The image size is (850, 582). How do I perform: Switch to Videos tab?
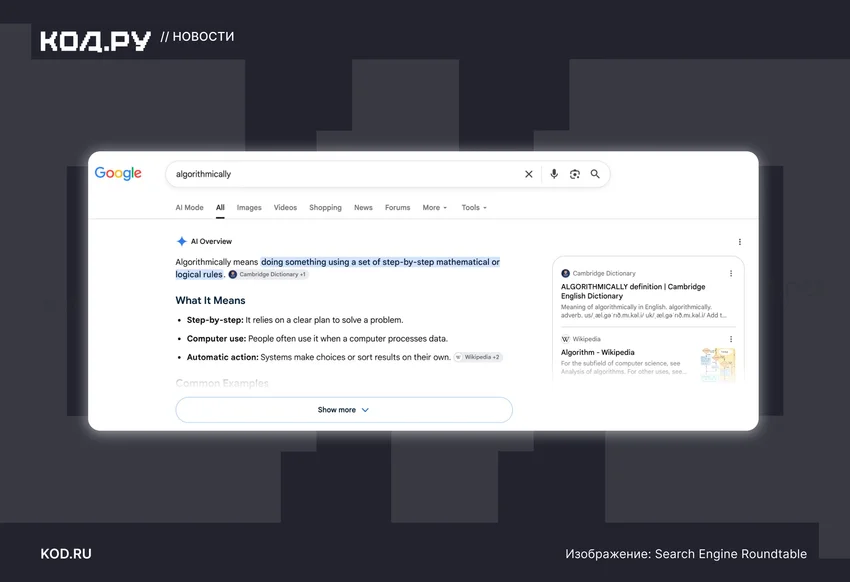tap(285, 208)
